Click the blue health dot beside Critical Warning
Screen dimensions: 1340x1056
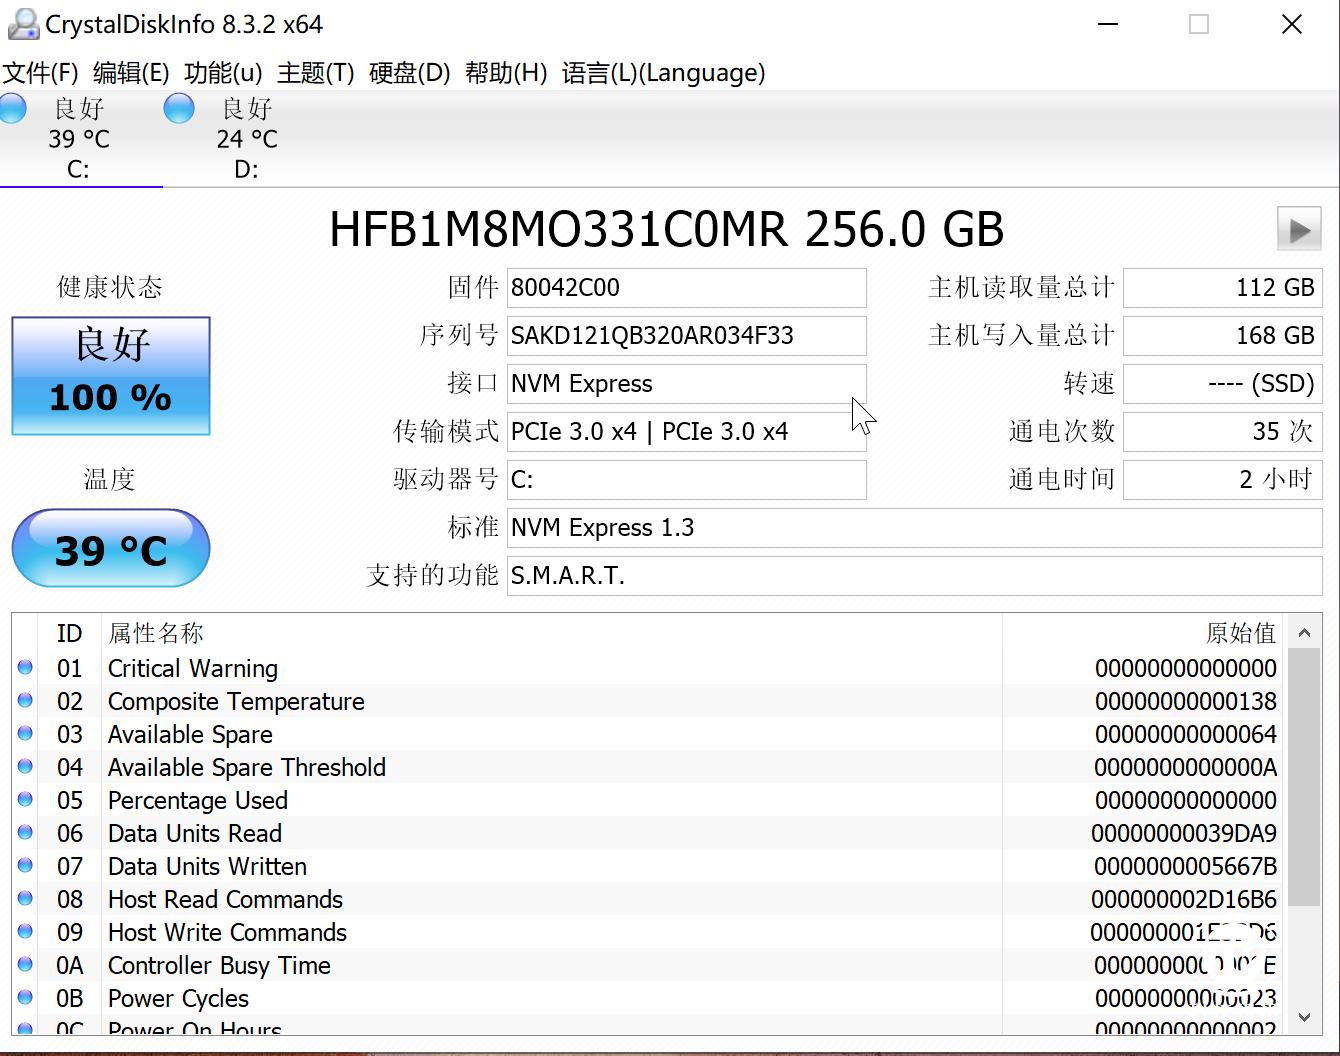click(24, 668)
